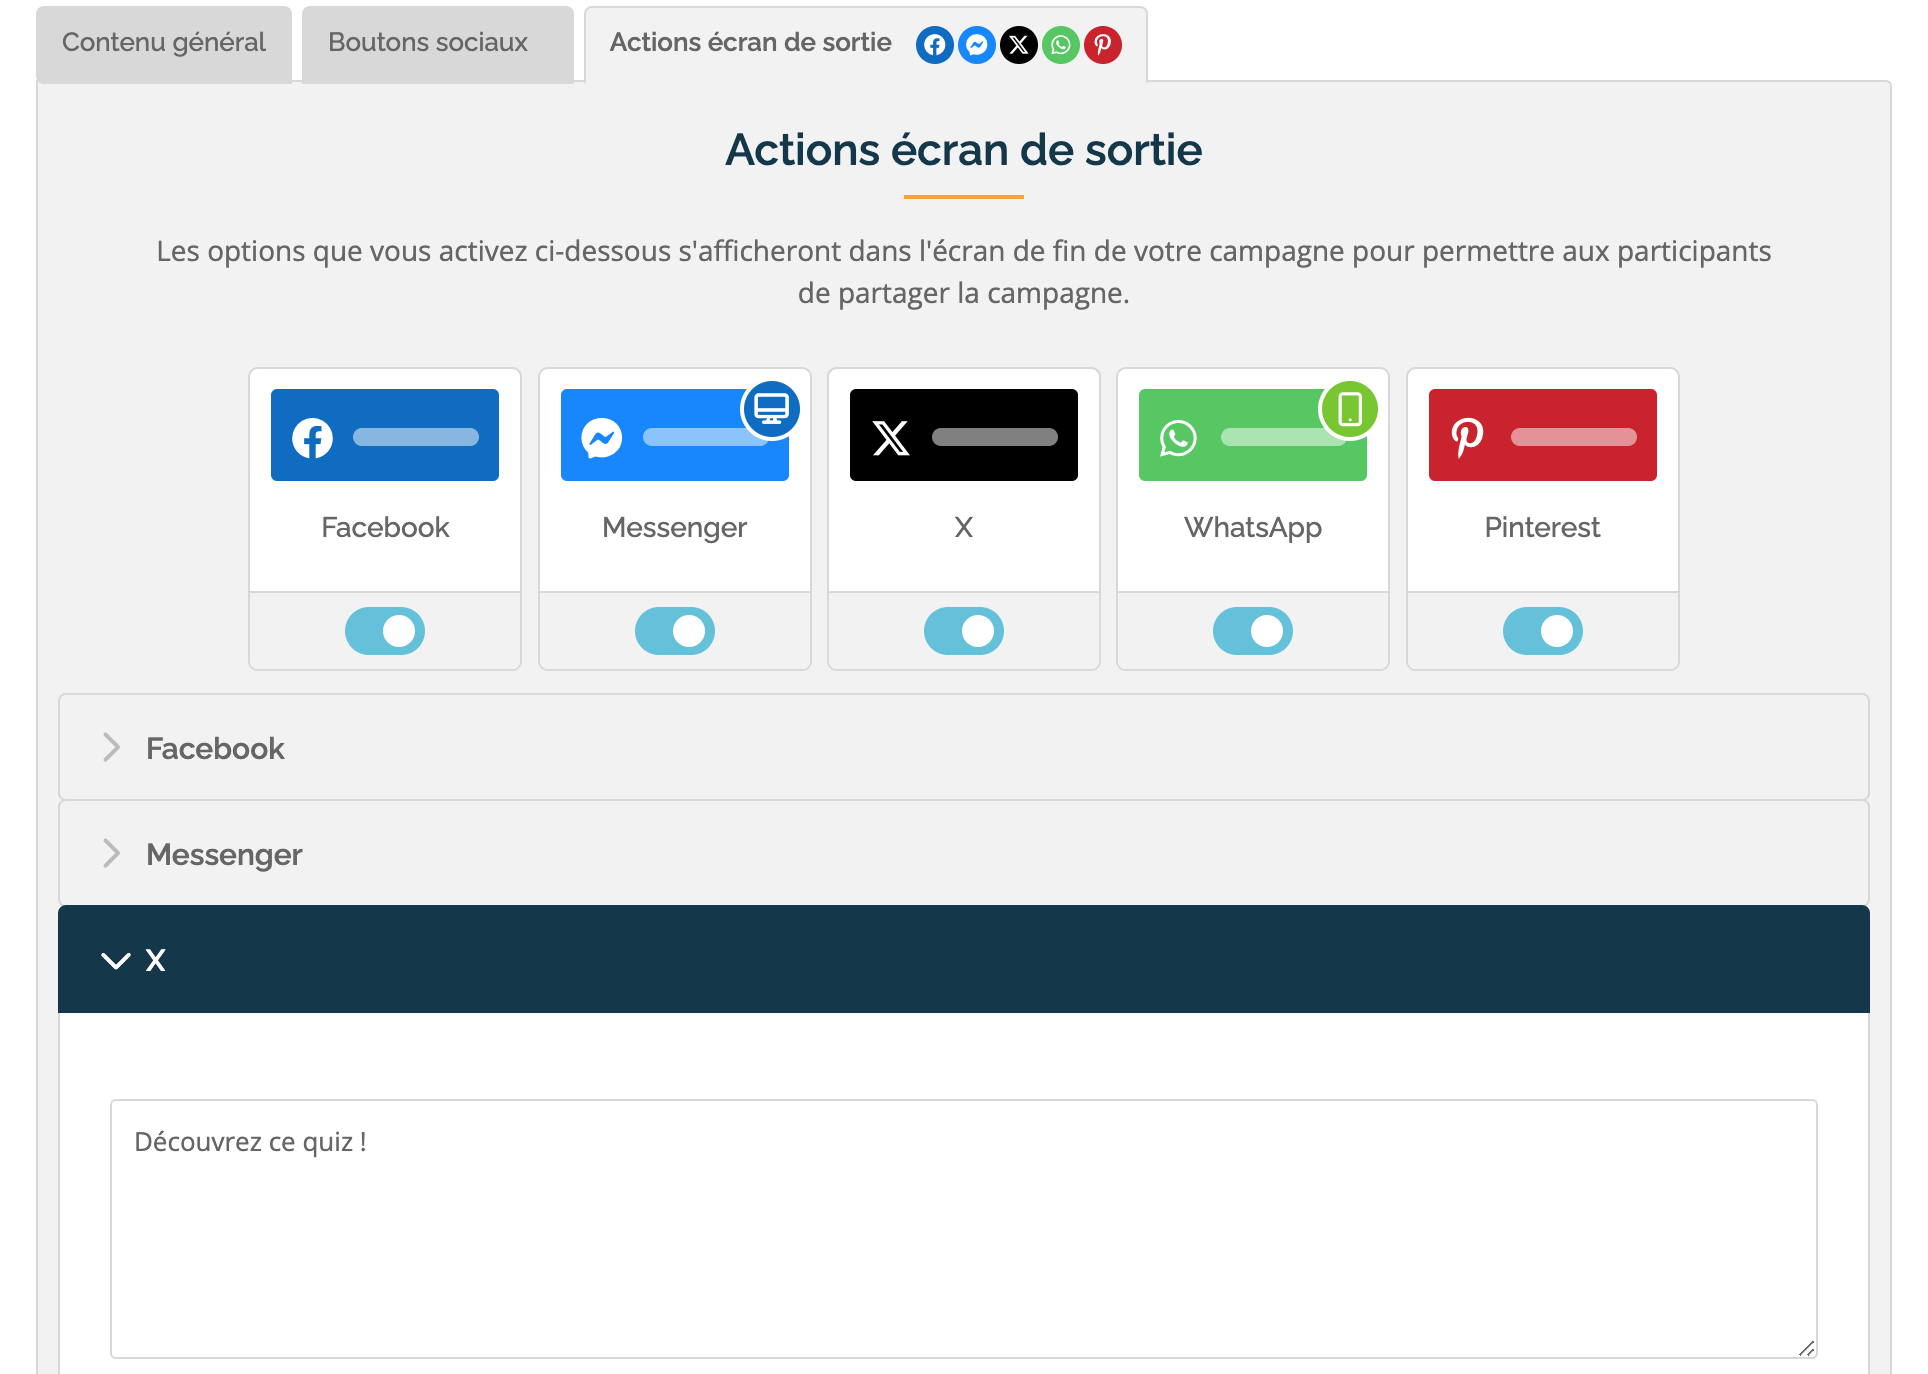Click the description paragraph about 'écran de fin'
Viewport: 1928px width, 1374px height.
(964, 271)
